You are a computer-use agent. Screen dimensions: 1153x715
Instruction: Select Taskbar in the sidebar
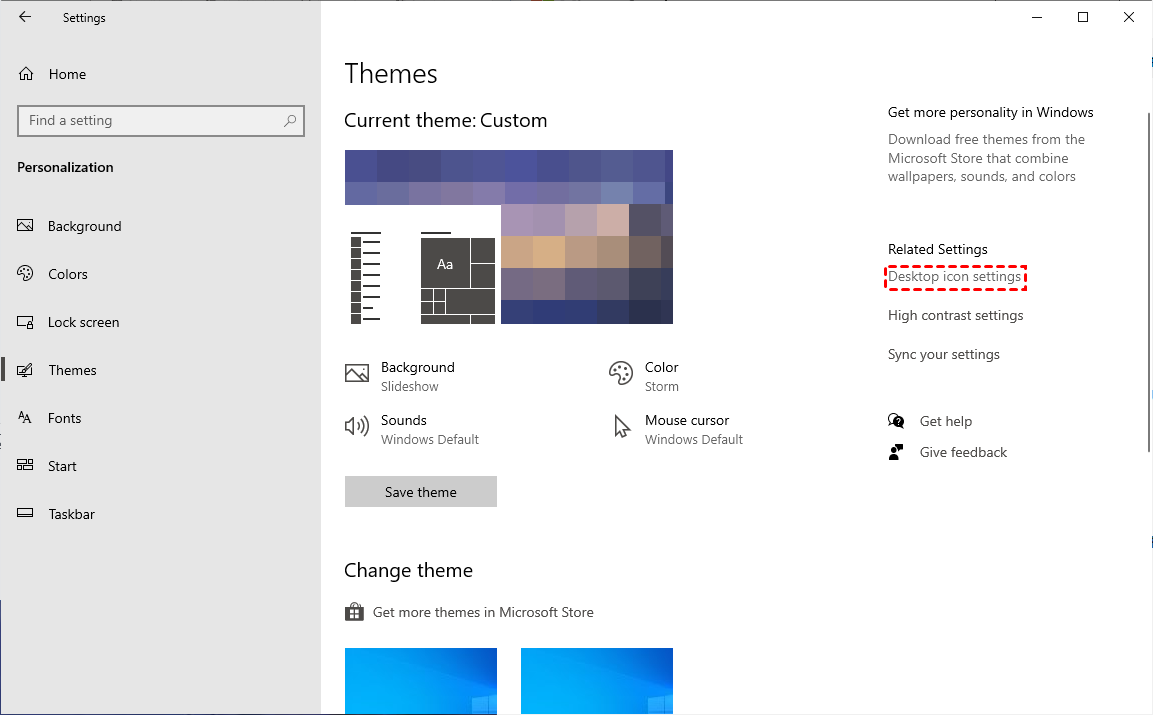tap(71, 514)
